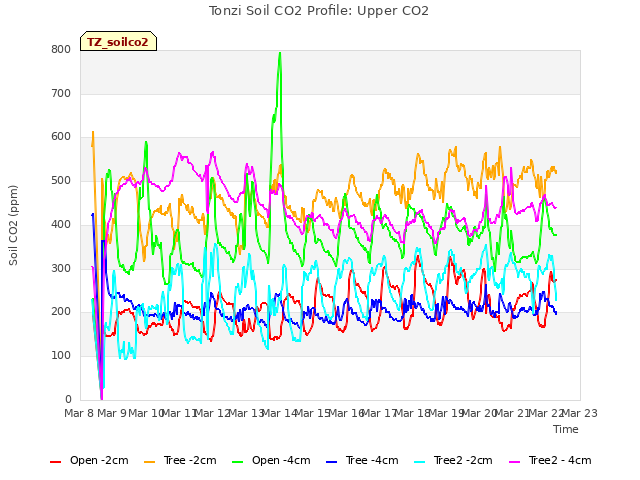Click the green Open -4cm legend swatch
Image resolution: width=640 pixels, height=480 pixels.
pos(238,462)
